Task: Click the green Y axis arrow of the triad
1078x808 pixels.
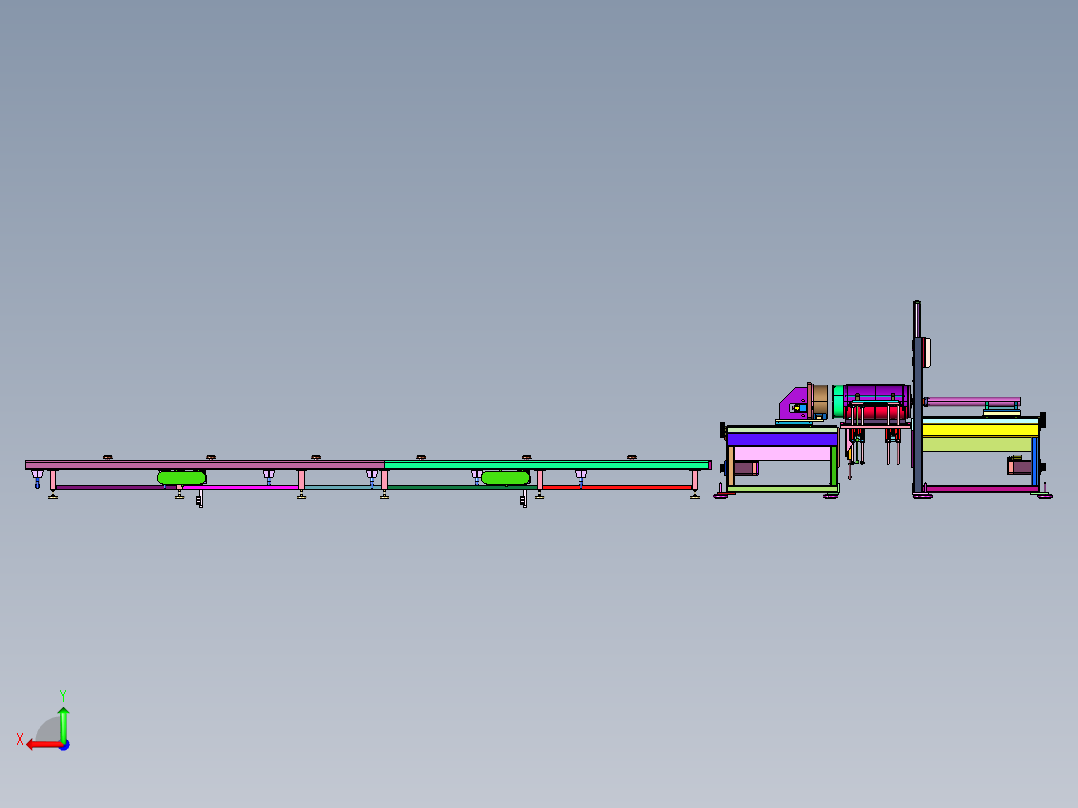Action: (x=63, y=723)
